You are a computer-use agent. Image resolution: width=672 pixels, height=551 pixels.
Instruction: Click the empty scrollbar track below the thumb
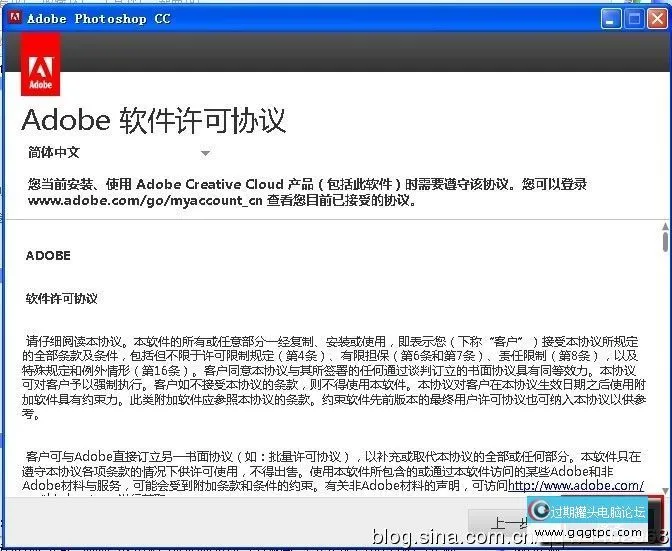[x=665, y=380]
